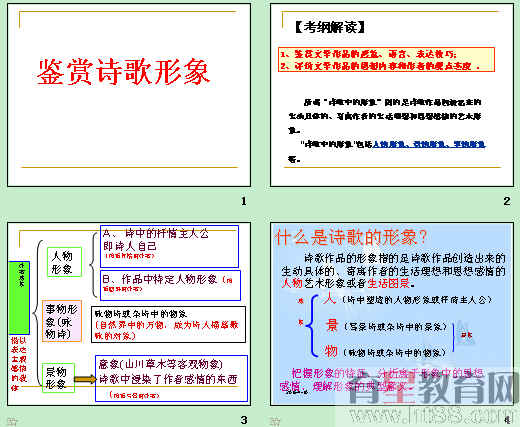Click the A、诗中的抒情主人公 box

pos(169,246)
